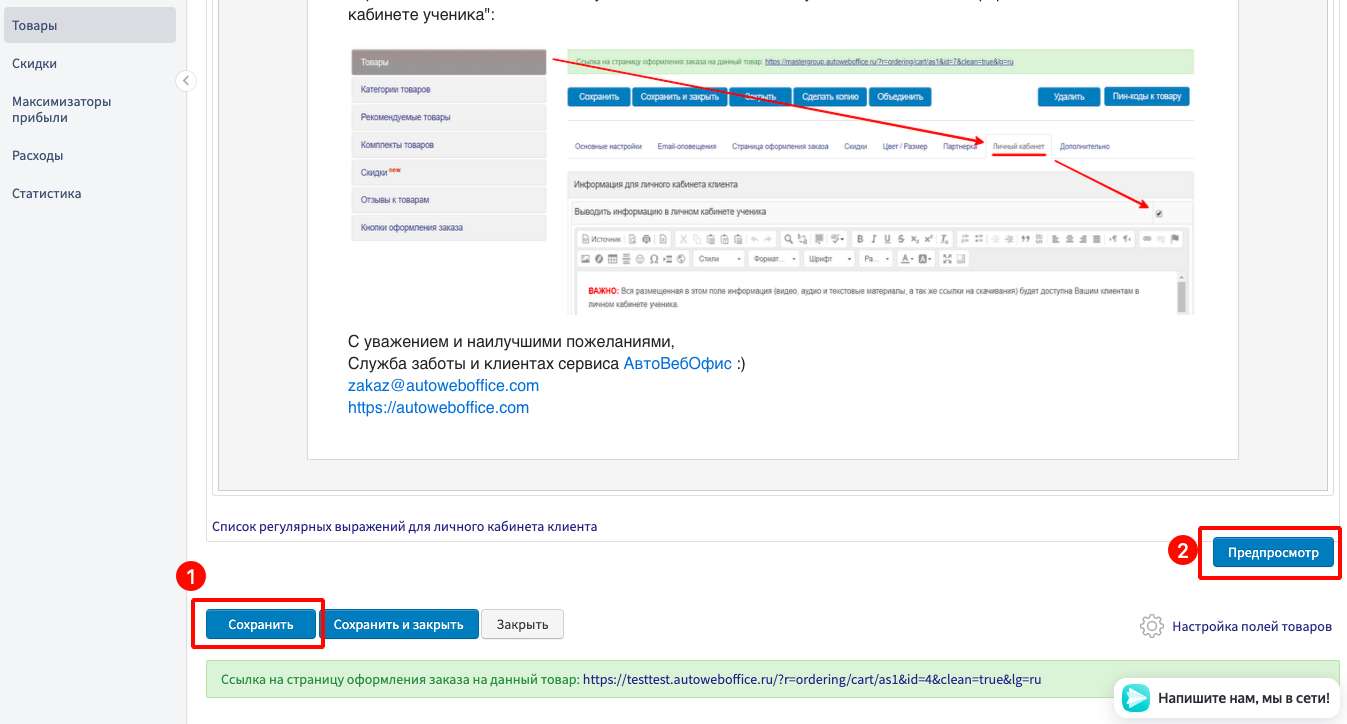
Task: Click the Сохранить и закрыть button
Action: (398, 624)
